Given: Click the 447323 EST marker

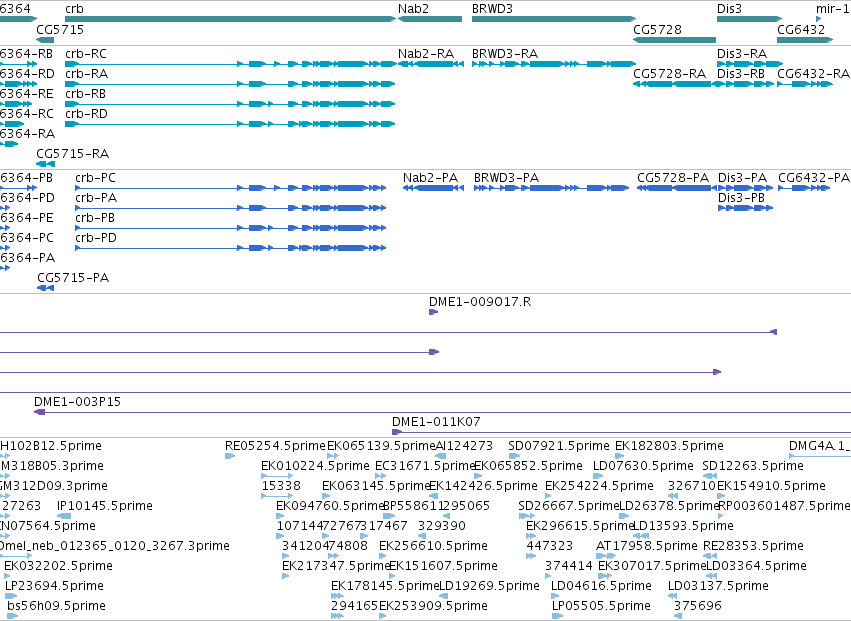Looking at the screenshot, I should pos(531,556).
